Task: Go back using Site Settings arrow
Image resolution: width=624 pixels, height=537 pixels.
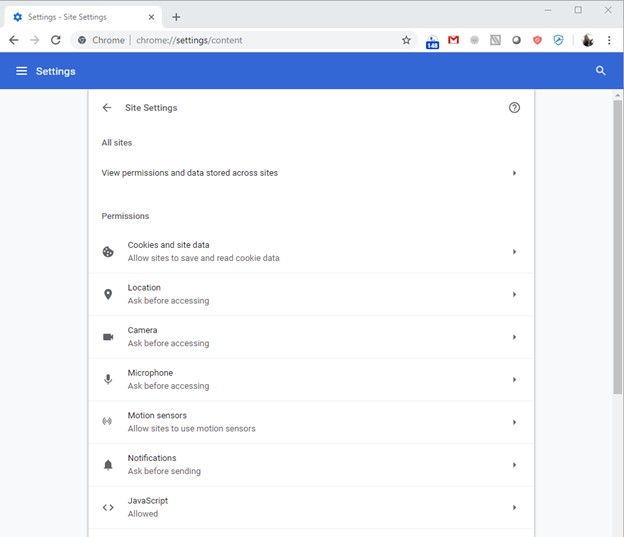Action: pos(107,107)
